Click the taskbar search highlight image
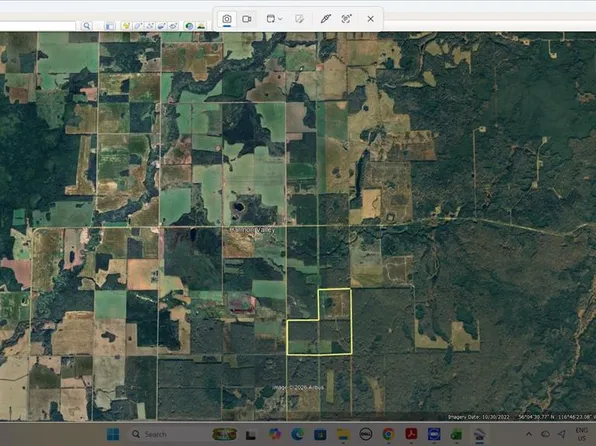 pyautogui.click(x=225, y=434)
